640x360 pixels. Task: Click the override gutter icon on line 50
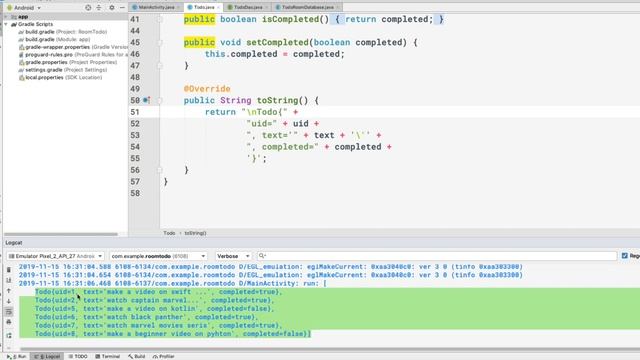coord(146,100)
